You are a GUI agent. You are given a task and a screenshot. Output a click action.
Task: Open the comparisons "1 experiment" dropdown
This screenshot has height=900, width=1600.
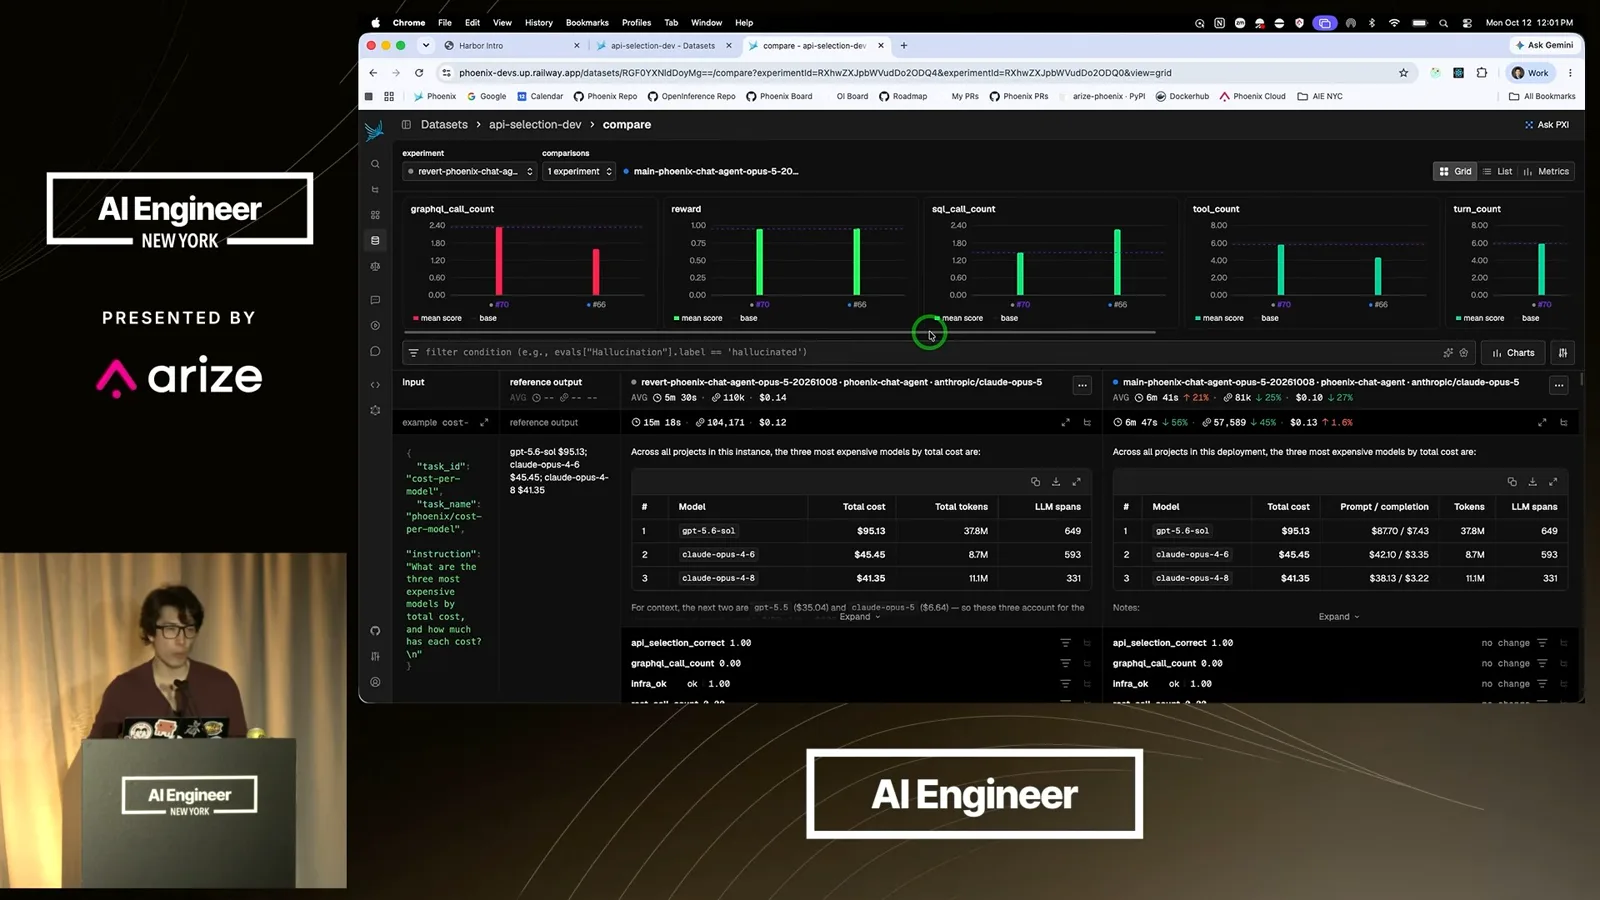point(579,171)
